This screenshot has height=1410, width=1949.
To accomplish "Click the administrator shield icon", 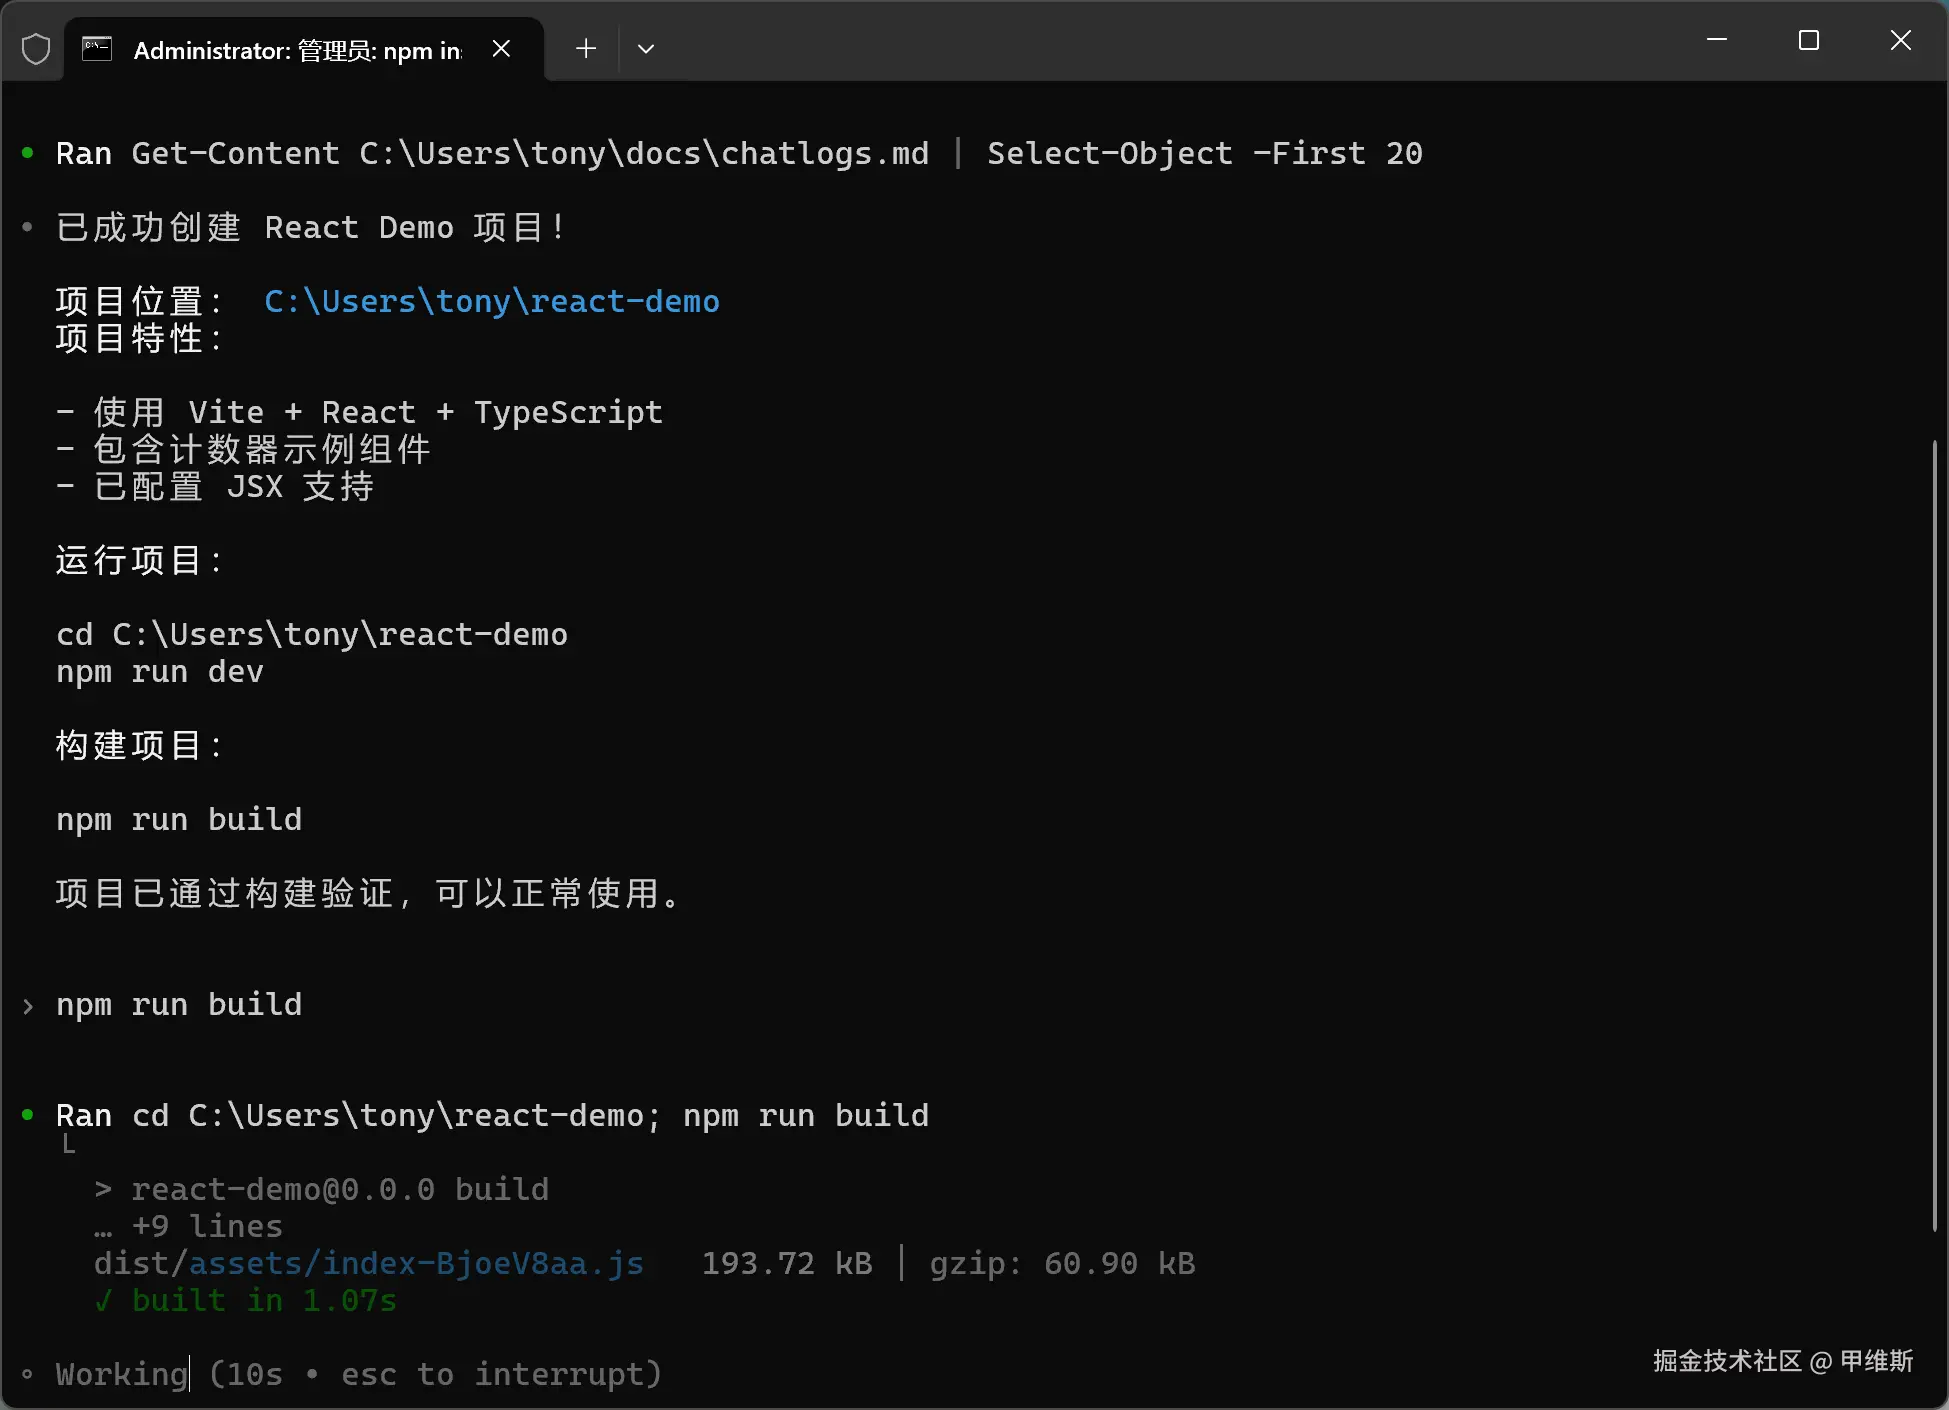I will click(36, 49).
